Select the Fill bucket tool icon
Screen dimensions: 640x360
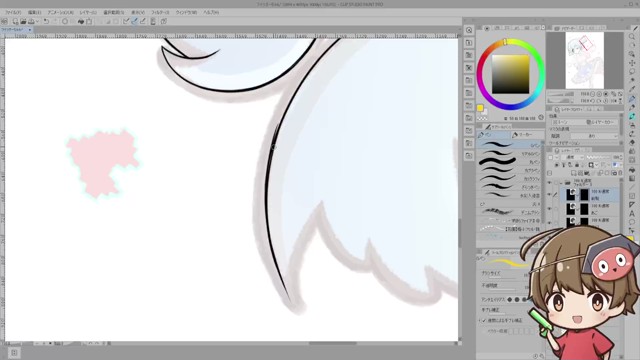(x=632, y=169)
